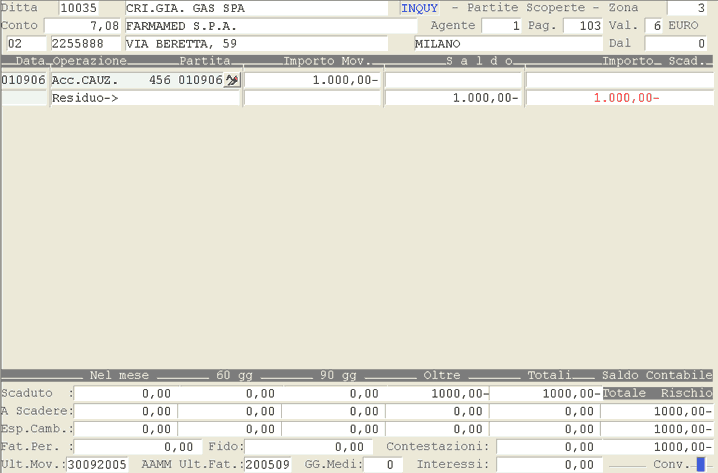Click the Fido amount field
The height and width of the screenshot is (473, 718).
[306, 447]
